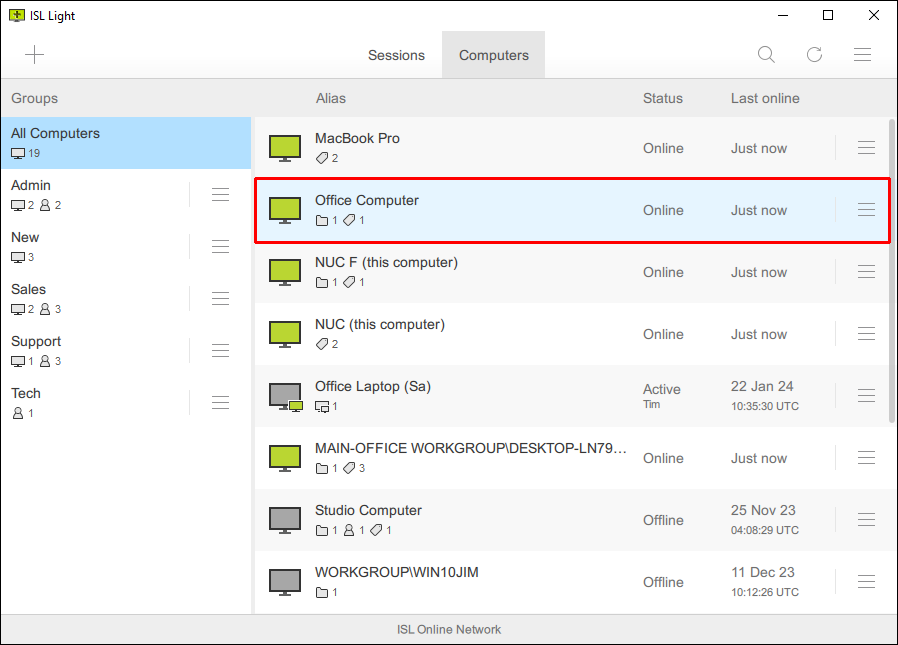
Task: Open the Office Computer row menu
Action: pos(866,210)
